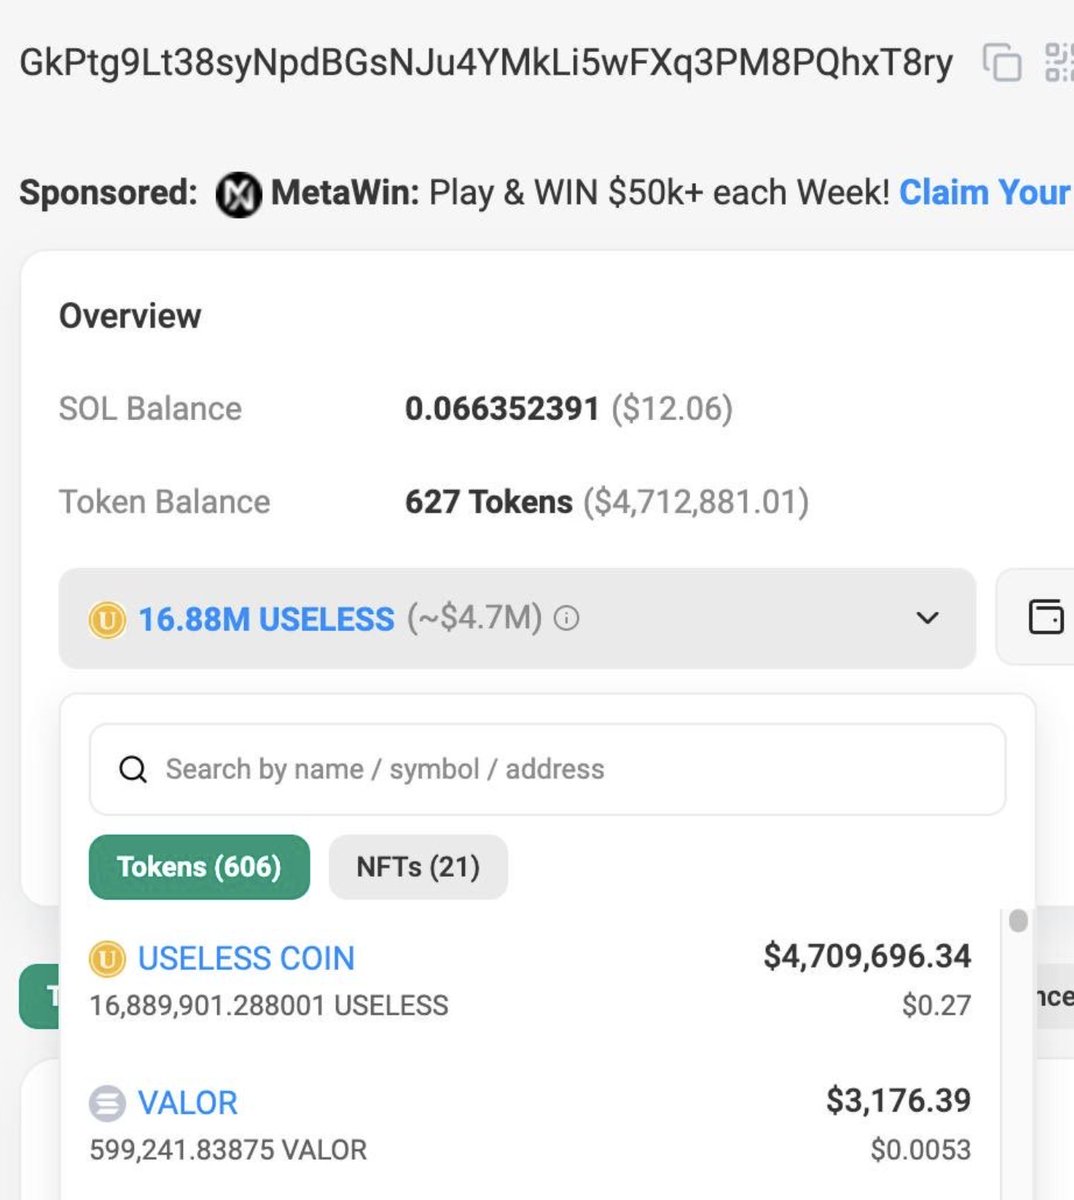This screenshot has height=1200, width=1074.
Task: Click the $3,176.39 VALOR value
Action: [898, 1100]
